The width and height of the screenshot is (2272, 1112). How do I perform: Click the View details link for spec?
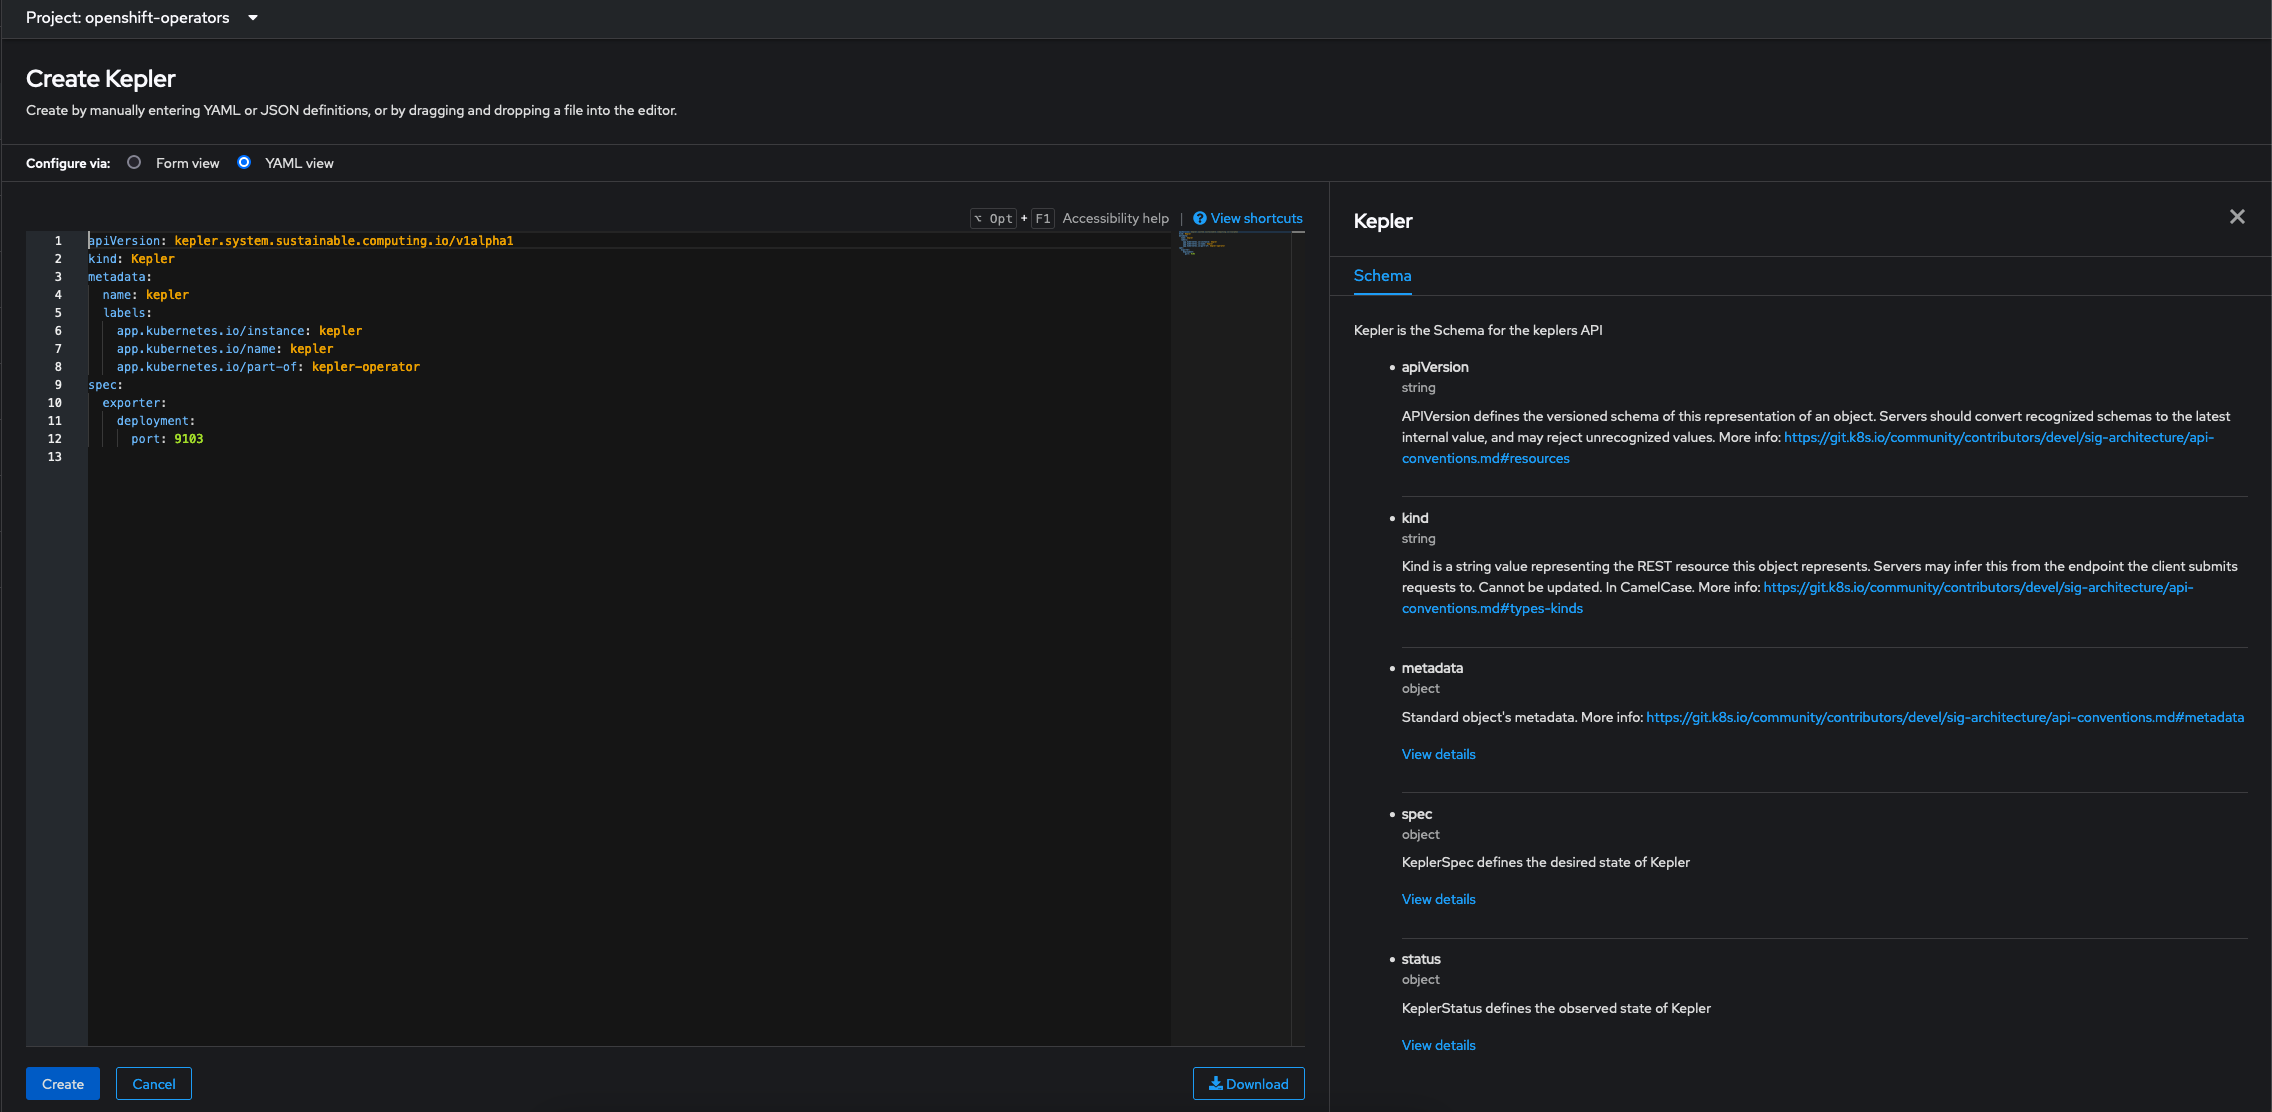pyautogui.click(x=1437, y=897)
